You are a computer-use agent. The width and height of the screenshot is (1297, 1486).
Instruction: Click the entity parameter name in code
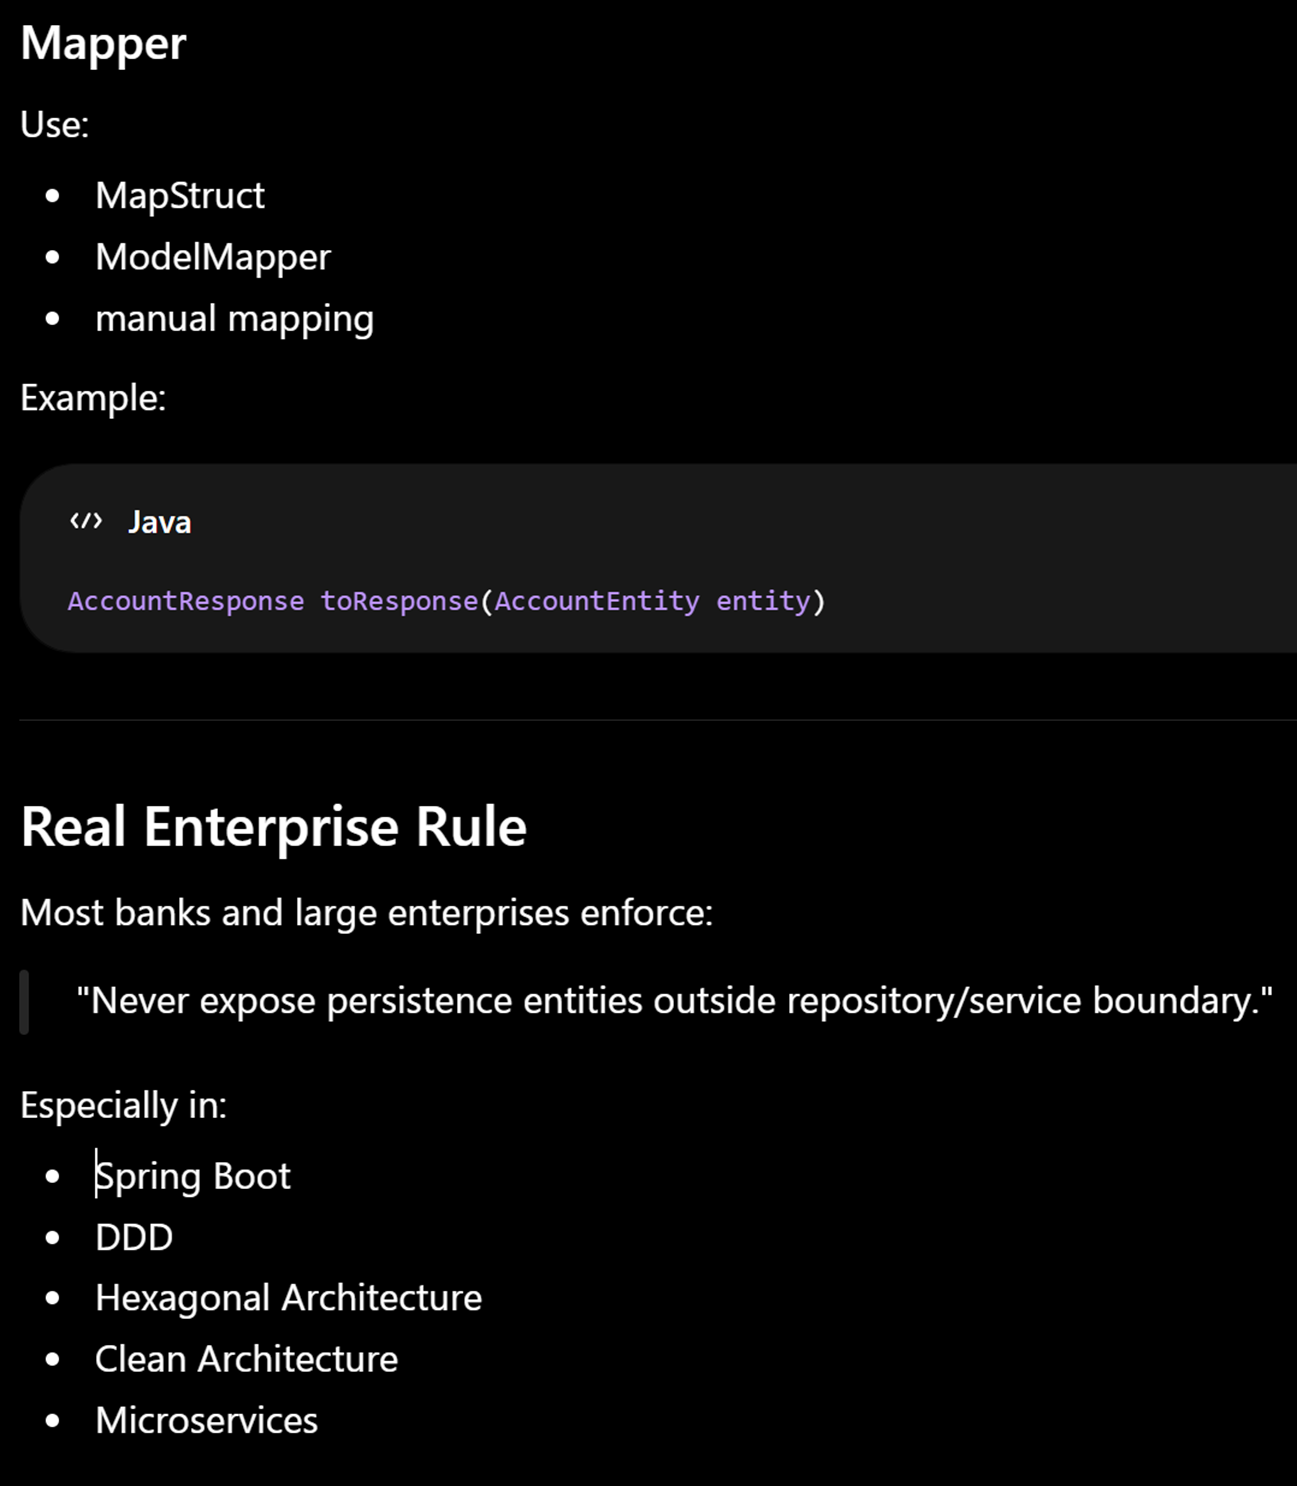click(x=763, y=601)
